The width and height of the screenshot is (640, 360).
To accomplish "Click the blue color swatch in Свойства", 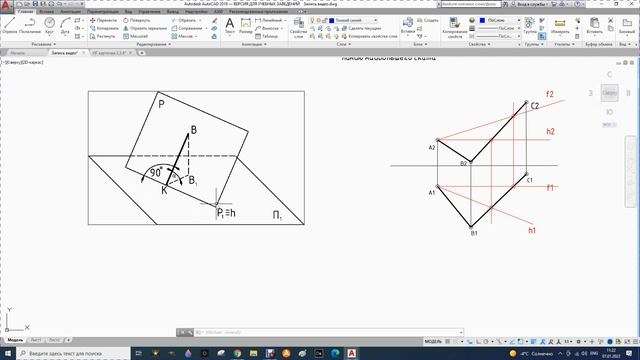I will click(482, 20).
